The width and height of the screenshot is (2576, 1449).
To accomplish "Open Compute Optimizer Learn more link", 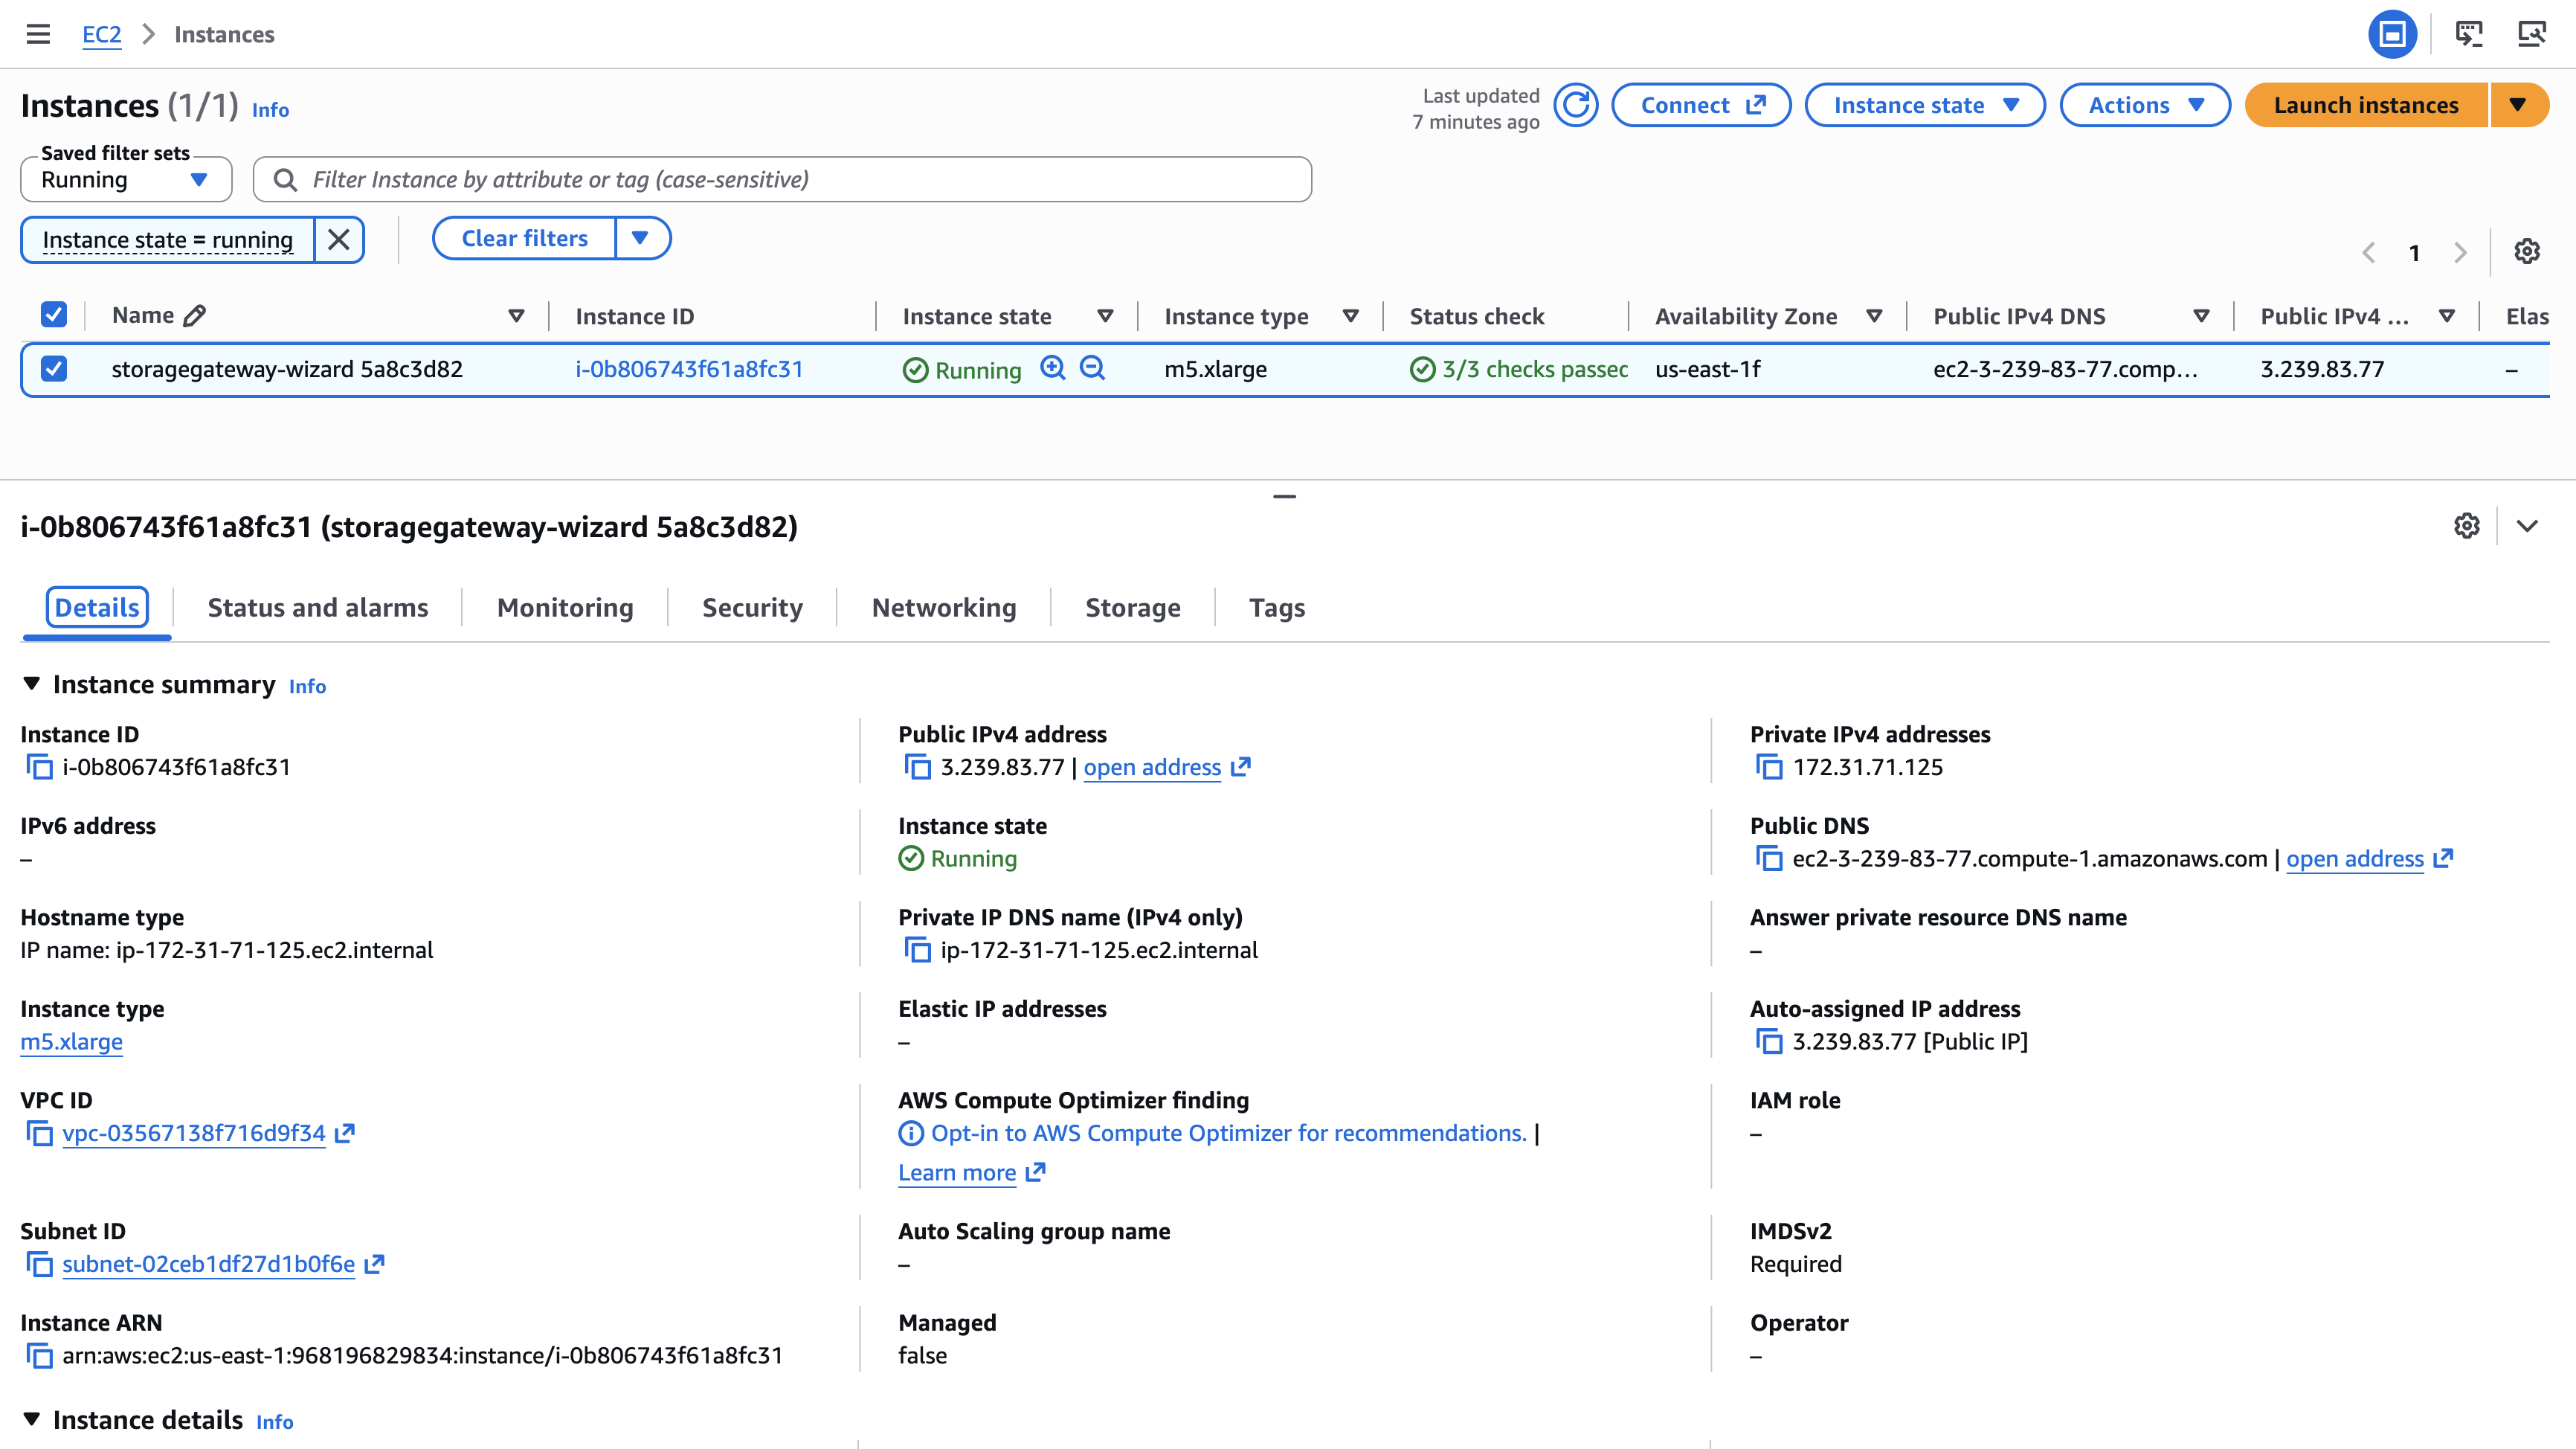I will (x=957, y=1173).
